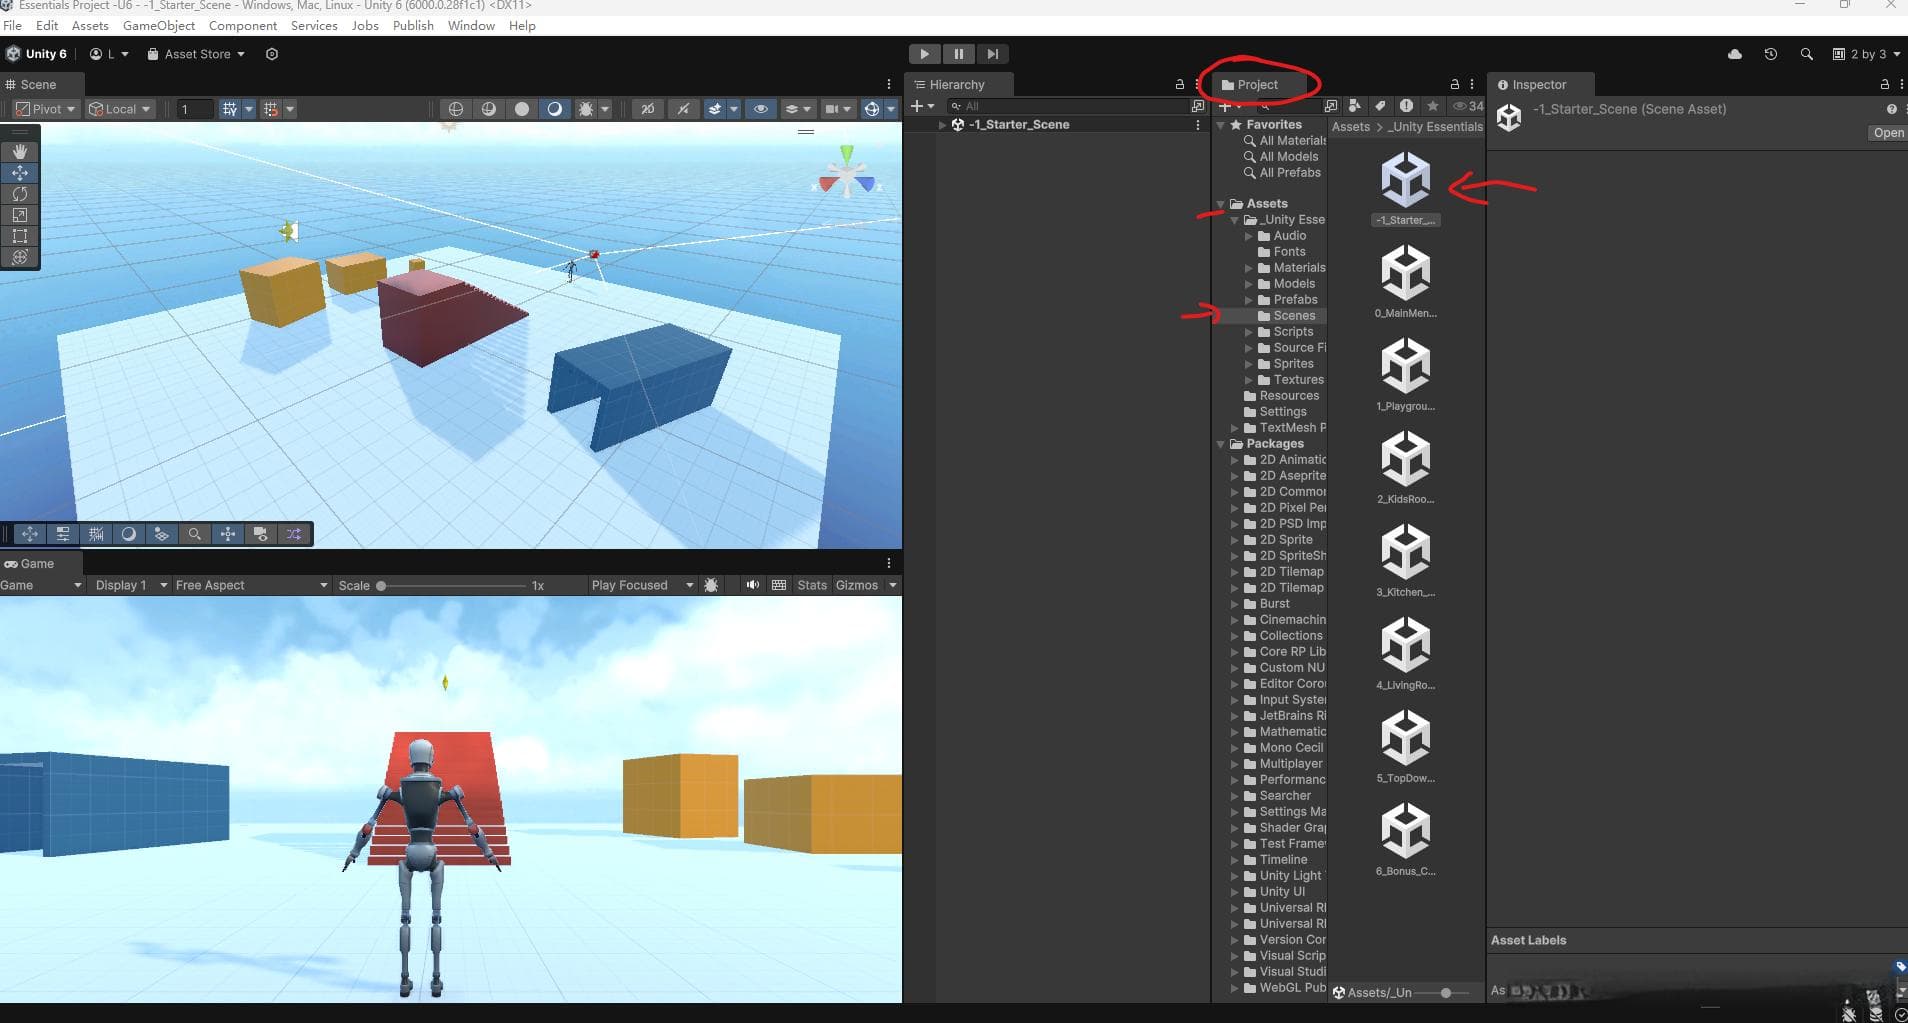Click the Pause button
Viewport: 1908px width, 1023px height.
tap(958, 54)
